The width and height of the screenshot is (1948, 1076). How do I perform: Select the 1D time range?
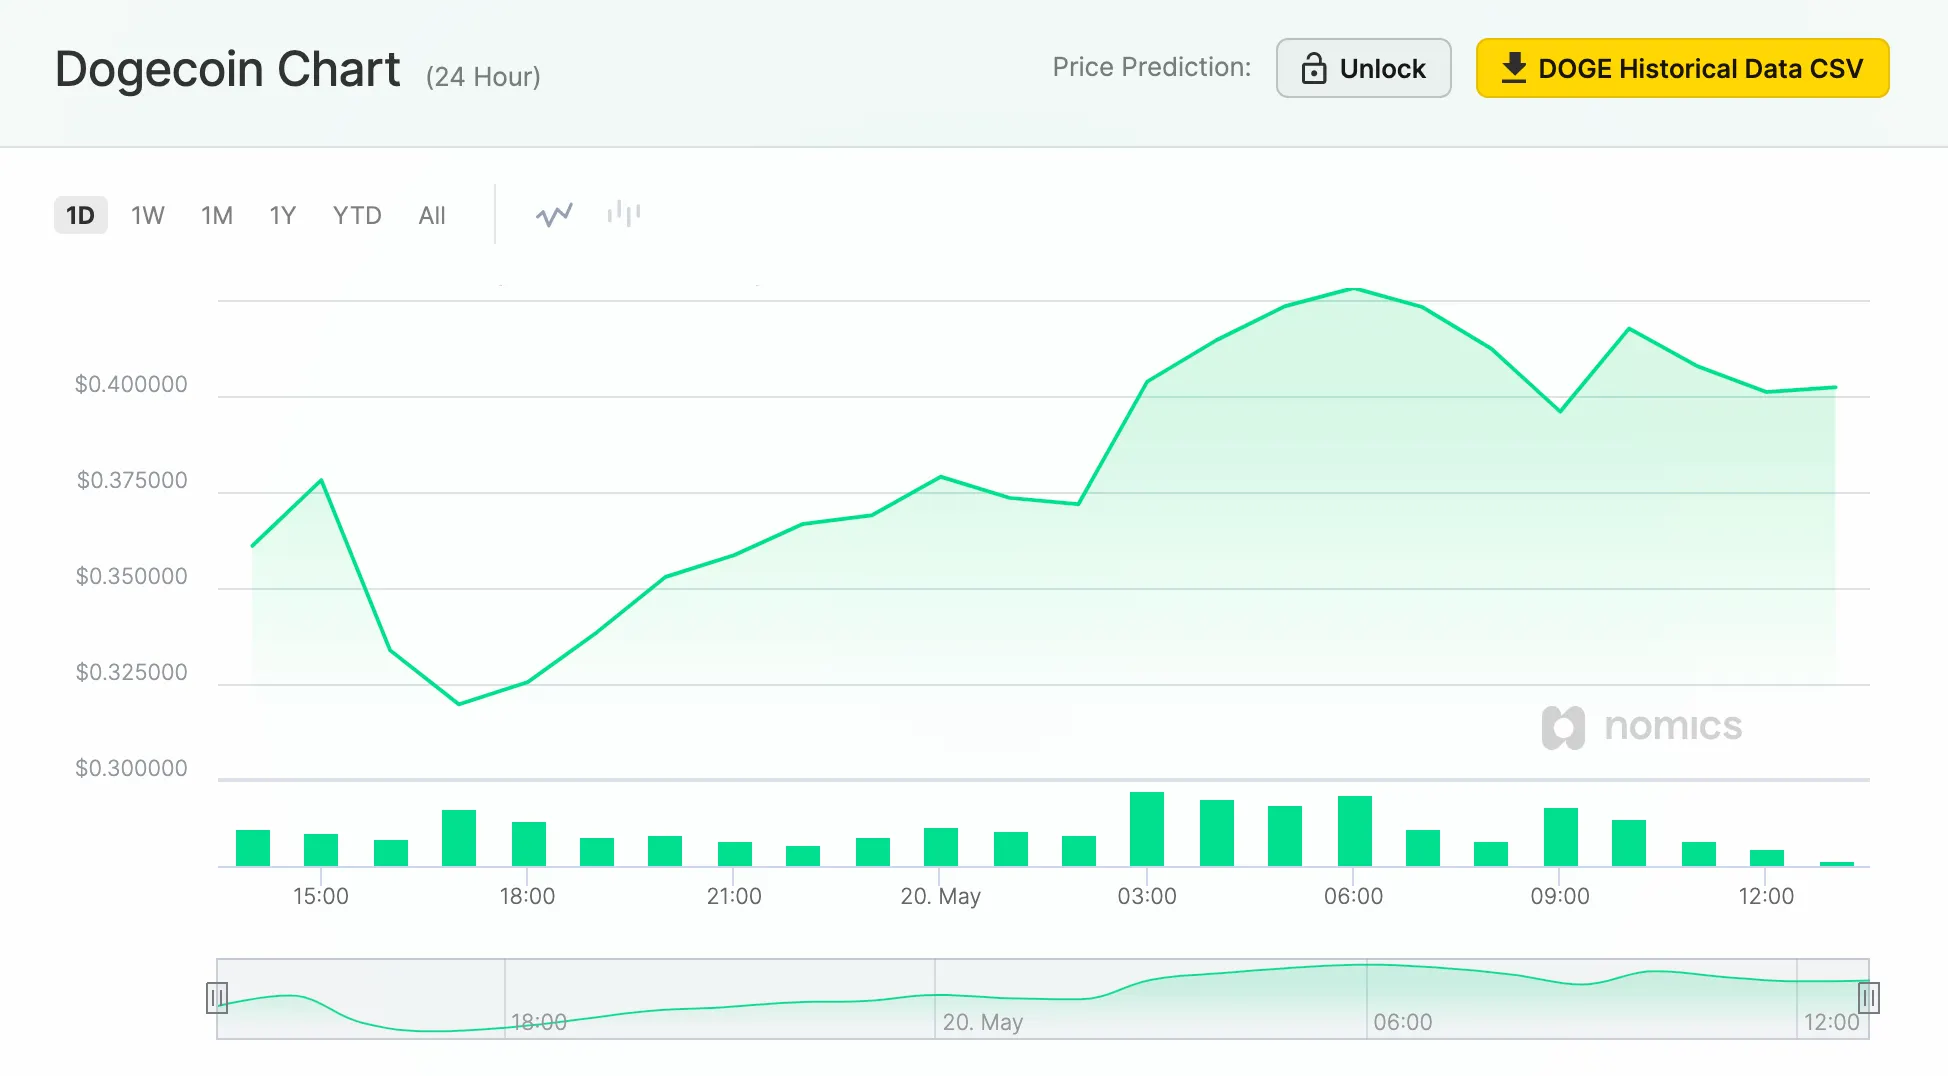(80, 215)
